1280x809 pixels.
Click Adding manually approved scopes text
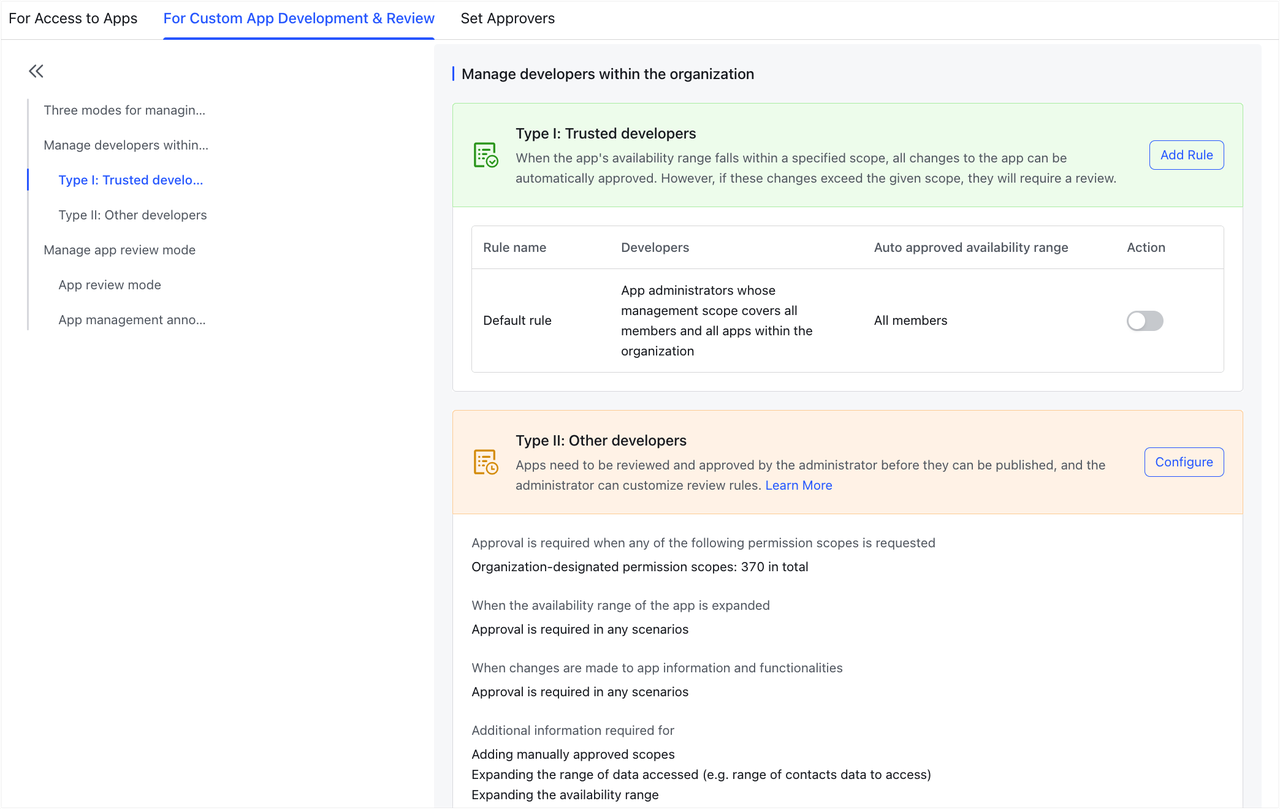click(573, 754)
